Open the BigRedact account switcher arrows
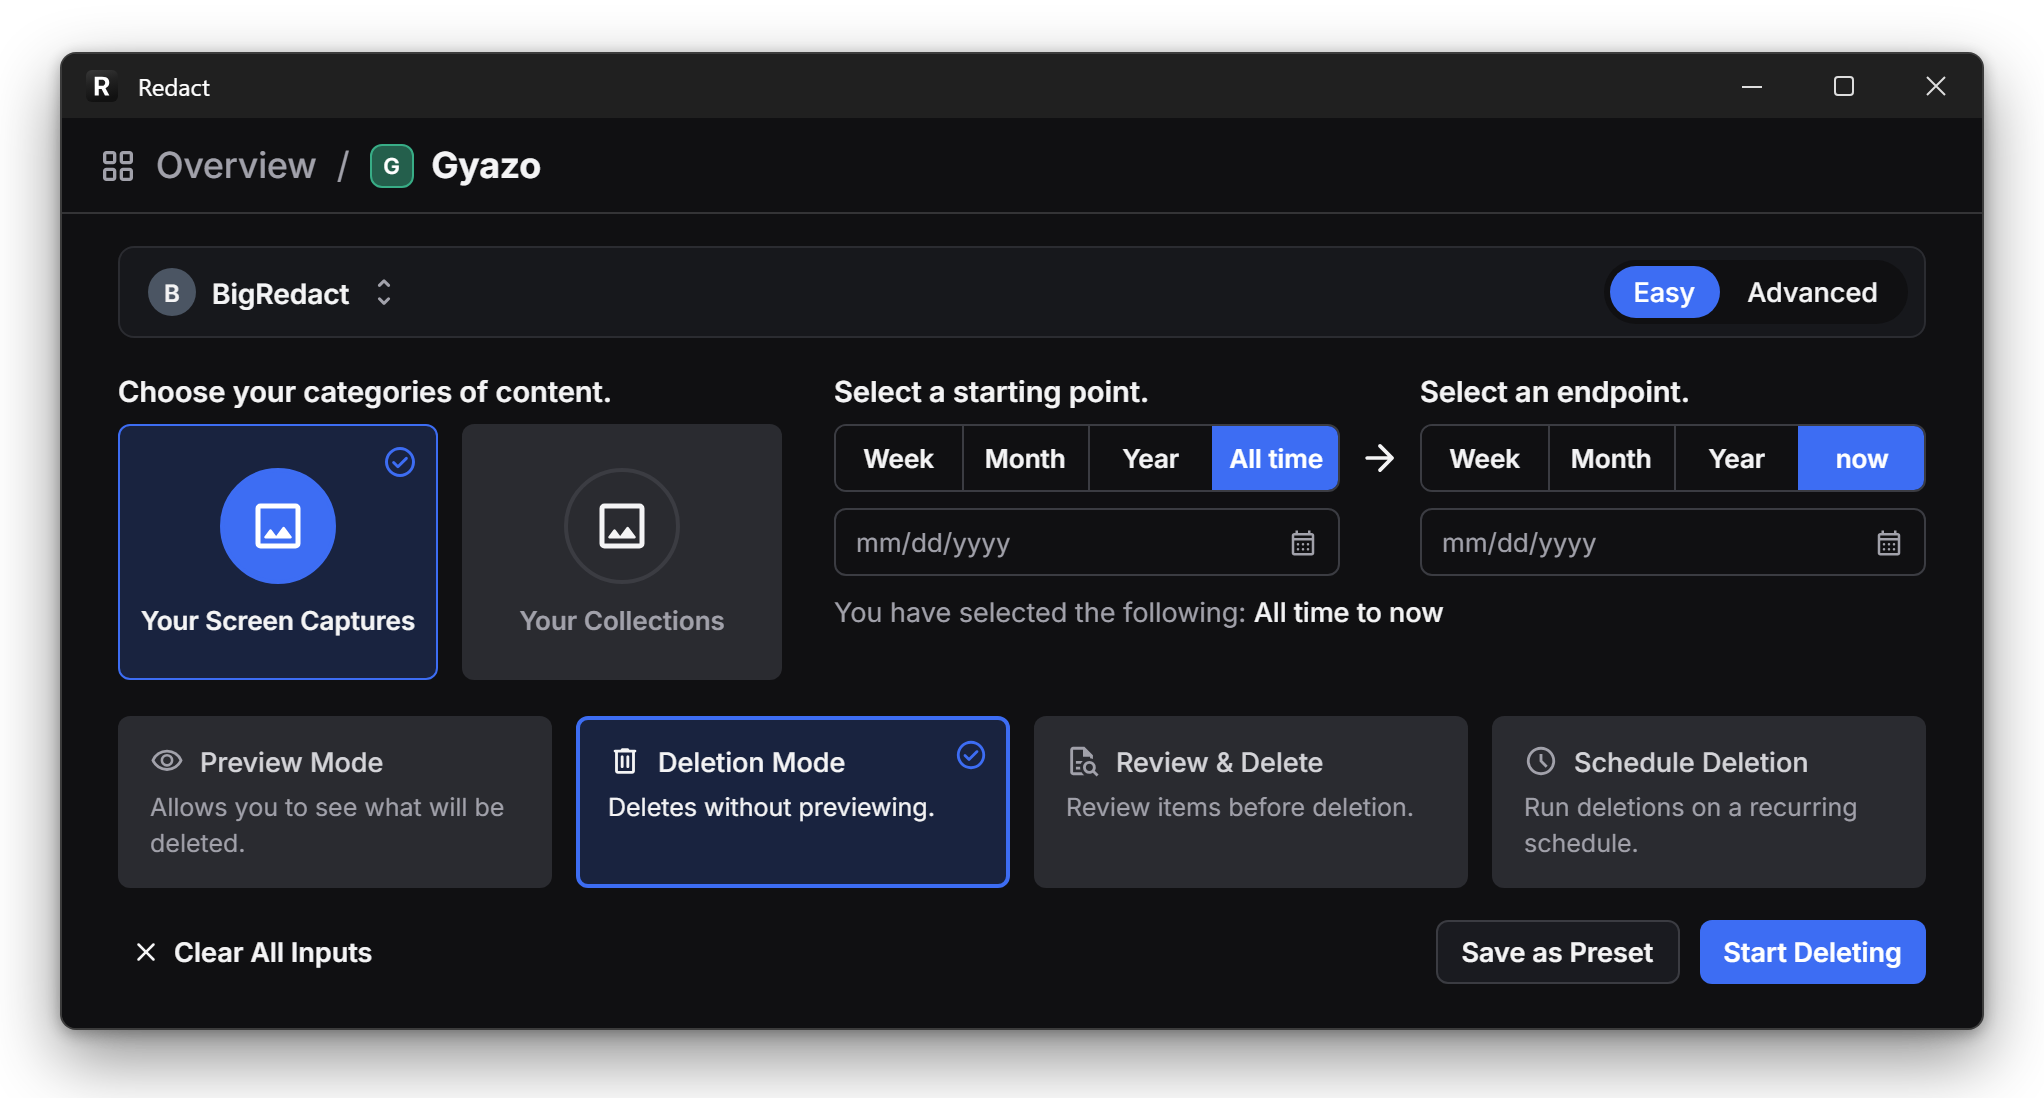Image resolution: width=2044 pixels, height=1098 pixels. (384, 293)
